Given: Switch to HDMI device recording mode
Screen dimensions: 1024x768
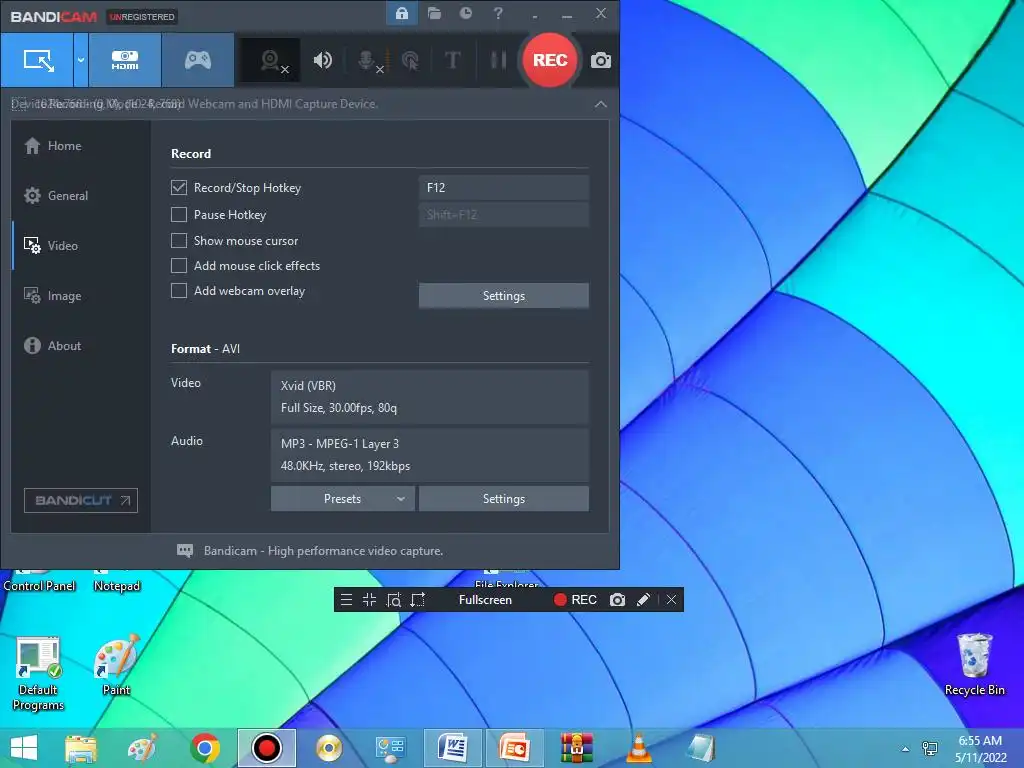Looking at the screenshot, I should pyautogui.click(x=125, y=60).
